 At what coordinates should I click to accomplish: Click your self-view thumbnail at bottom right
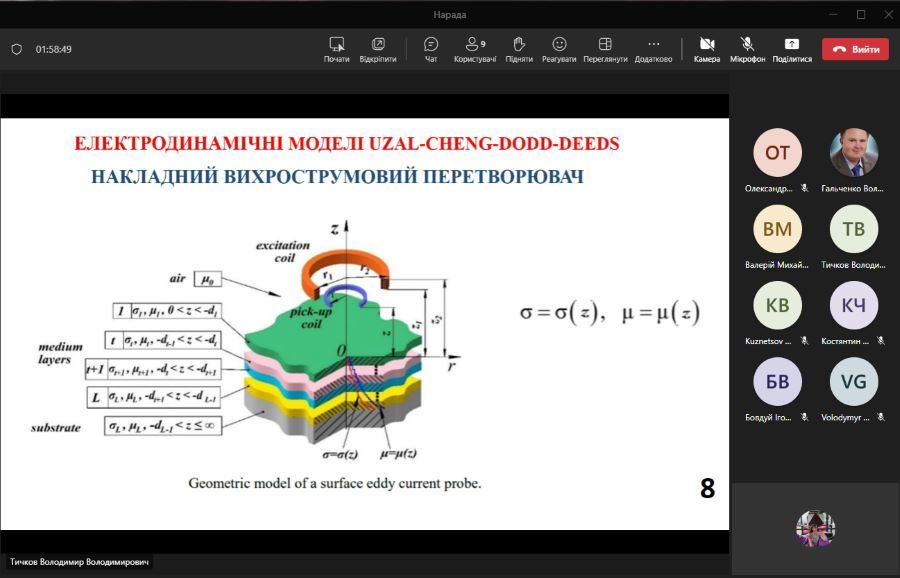point(815,528)
